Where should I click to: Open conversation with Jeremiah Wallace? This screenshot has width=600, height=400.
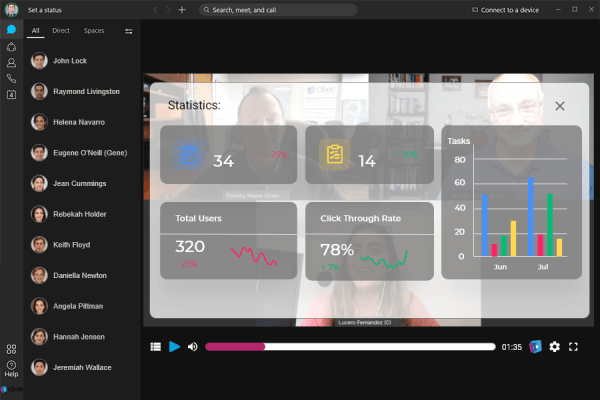point(82,367)
